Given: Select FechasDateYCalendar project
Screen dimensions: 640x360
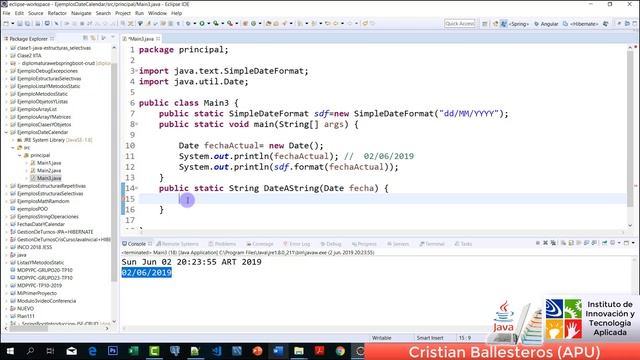Looking at the screenshot, I should [41, 224].
